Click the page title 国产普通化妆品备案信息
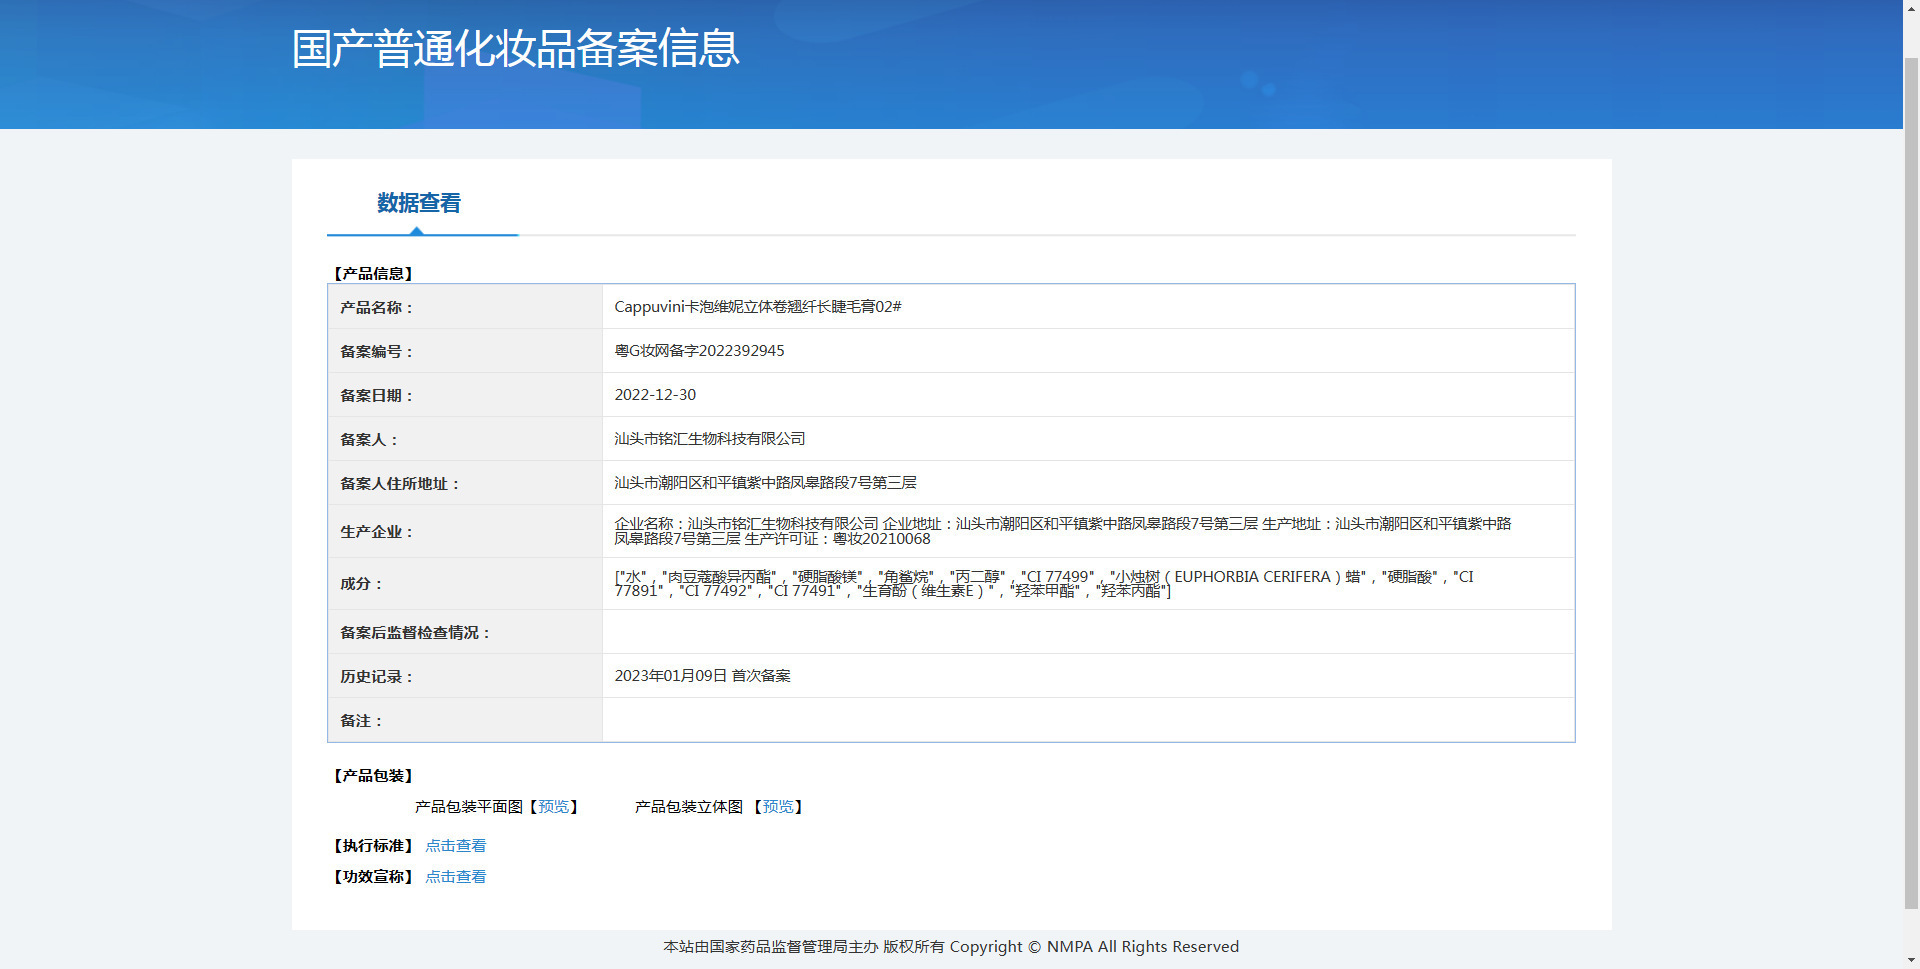This screenshot has width=1920, height=969. (516, 48)
